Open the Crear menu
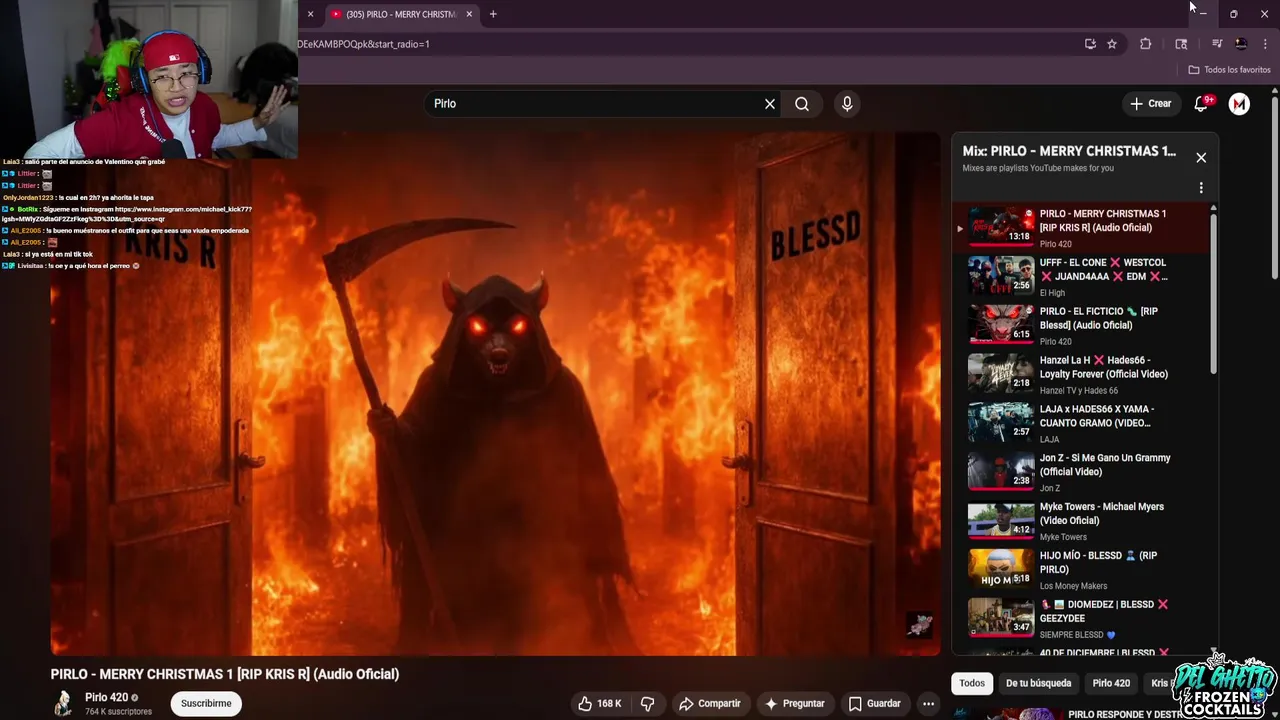 pos(1150,104)
